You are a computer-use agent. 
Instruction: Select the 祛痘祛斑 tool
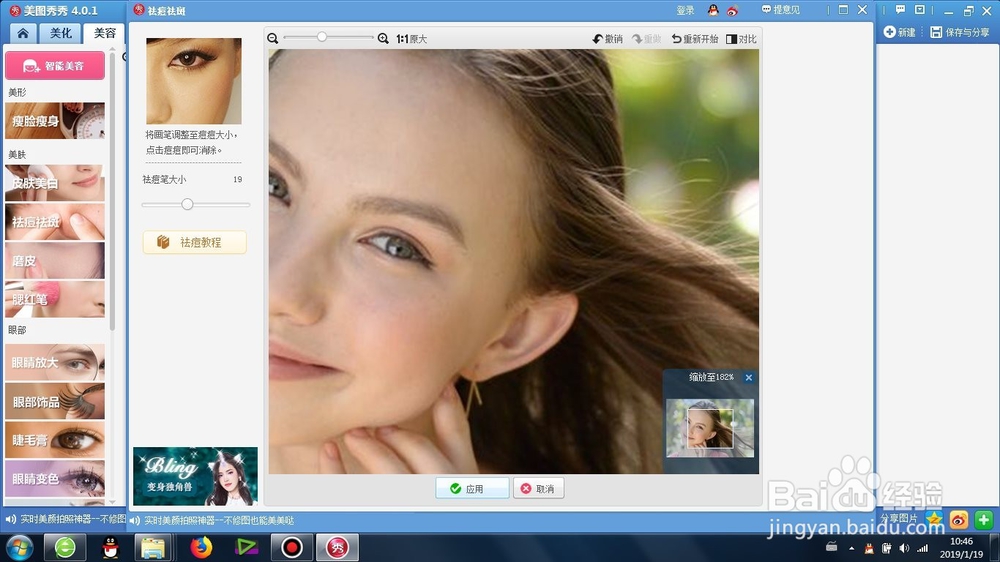[55, 221]
